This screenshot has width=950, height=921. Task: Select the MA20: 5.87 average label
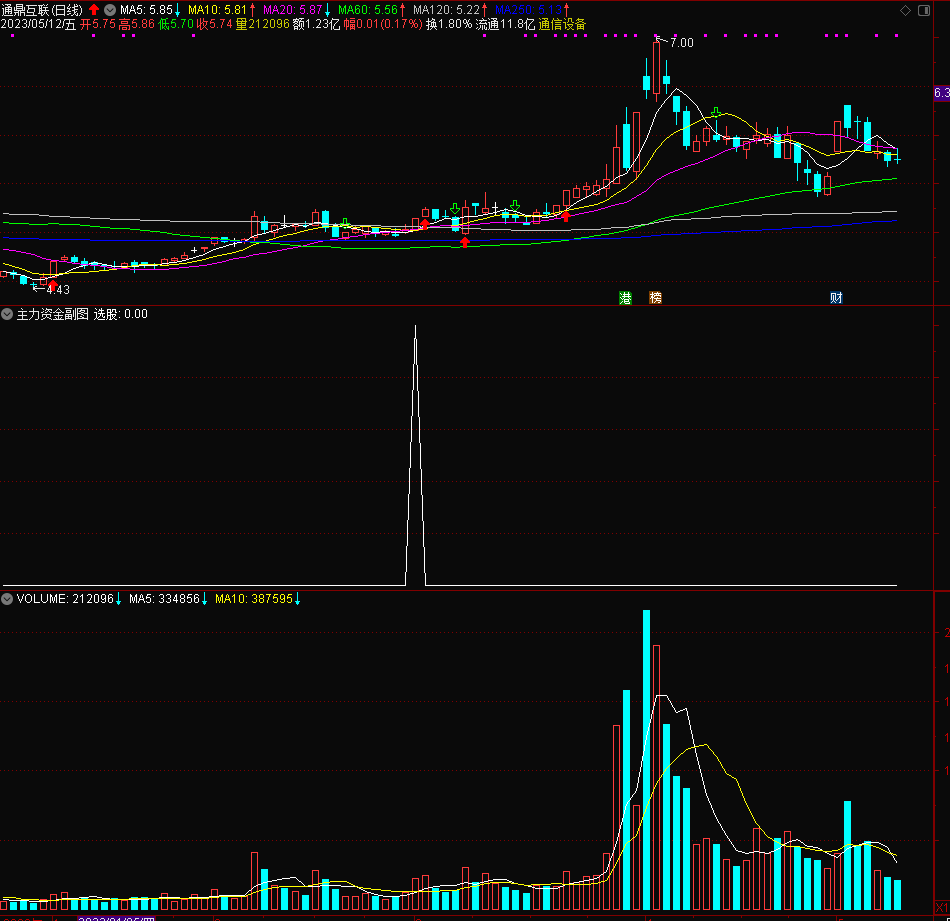[293, 10]
